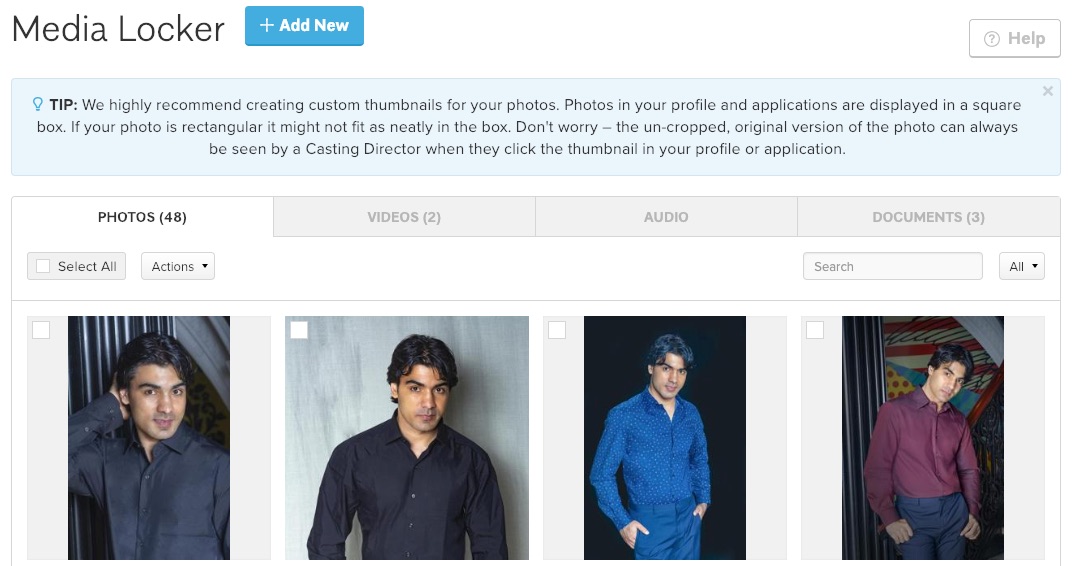This screenshot has width=1072, height=566.
Task: Expand the Actions dropdown
Action: pos(178,266)
